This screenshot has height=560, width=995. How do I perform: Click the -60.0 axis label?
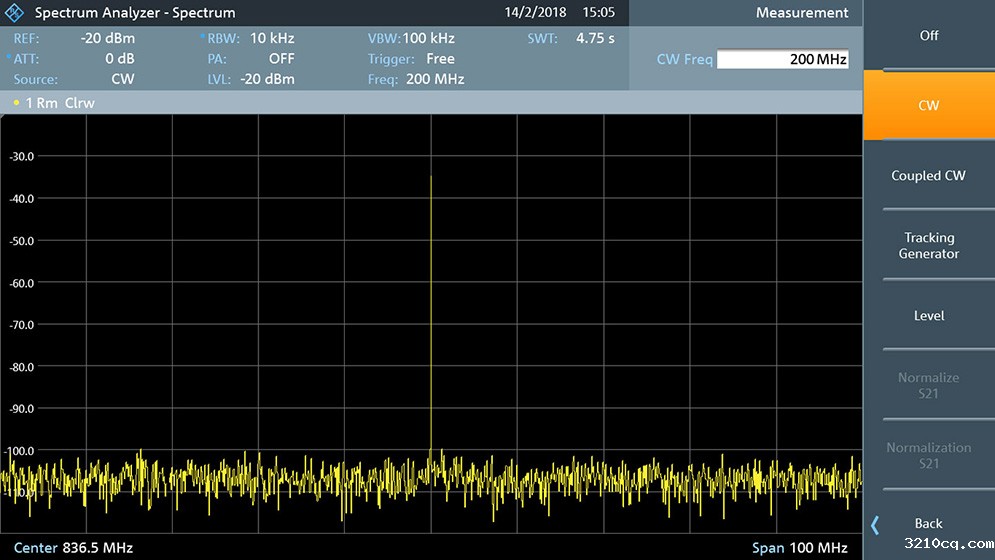pyautogui.click(x=22, y=283)
